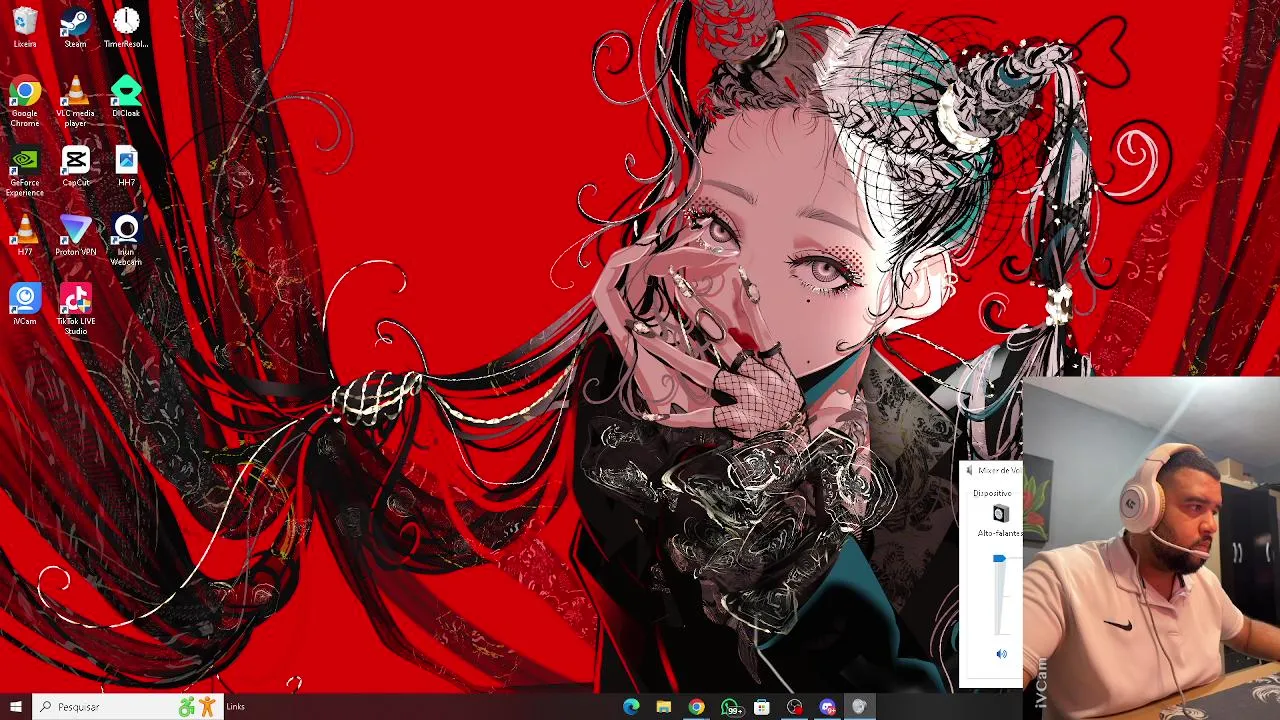Open Microsoft Store from the taskbar
The width and height of the screenshot is (1280, 720).
click(762, 707)
